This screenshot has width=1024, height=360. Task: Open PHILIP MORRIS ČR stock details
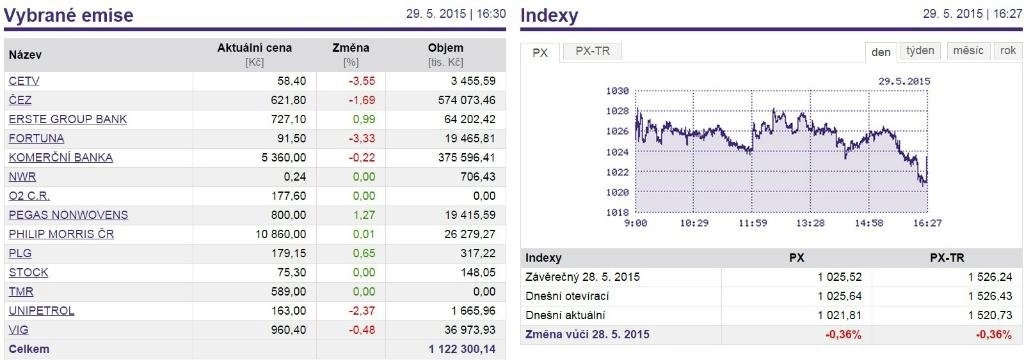click(61, 234)
